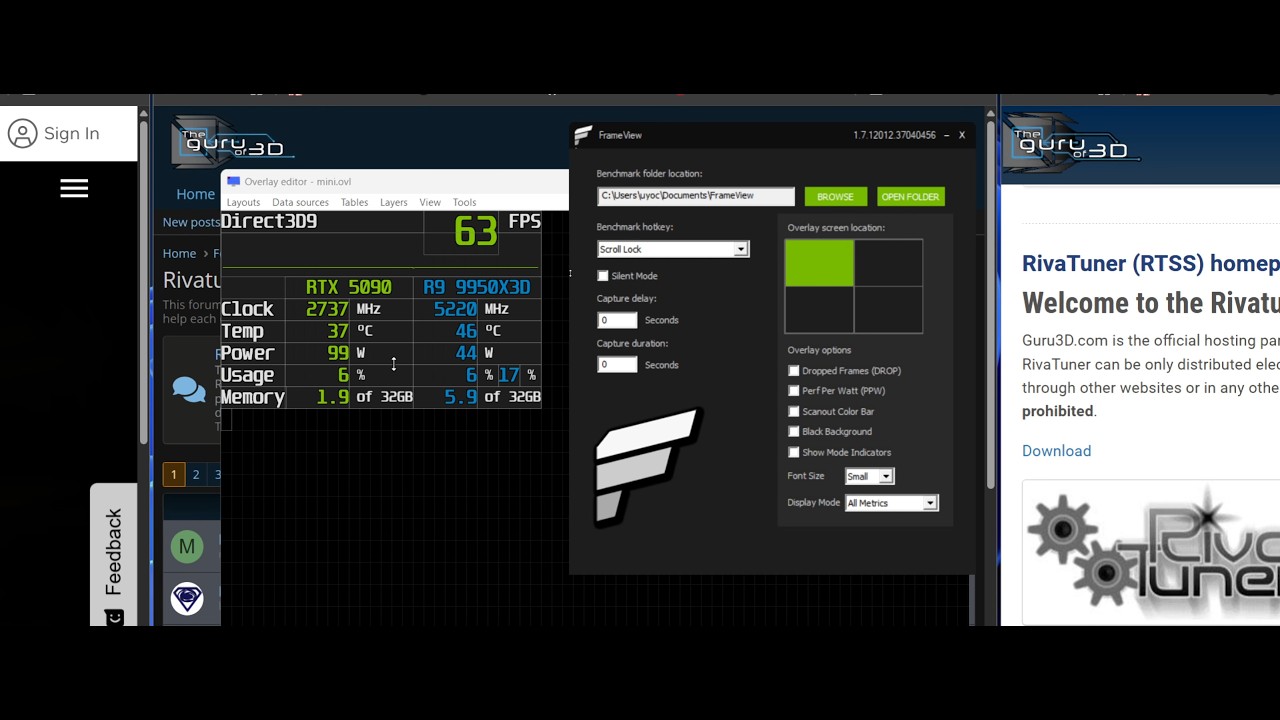Open Tables menu in Overlay editor

(x=354, y=202)
